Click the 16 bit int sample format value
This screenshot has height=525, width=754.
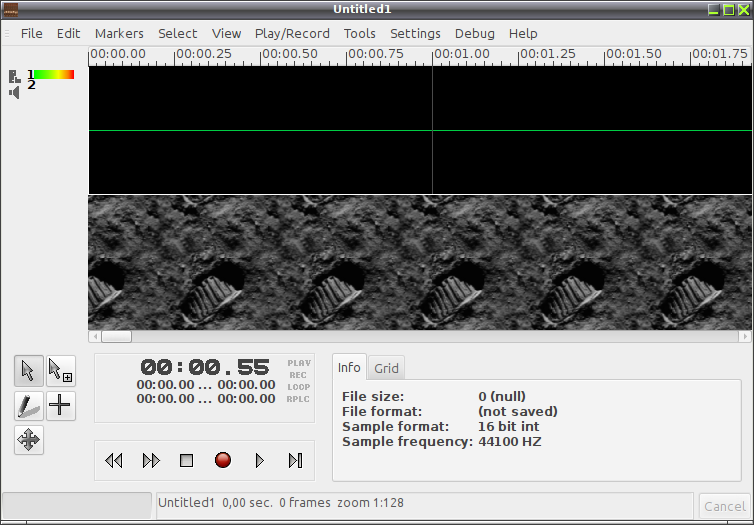pyautogui.click(x=509, y=426)
